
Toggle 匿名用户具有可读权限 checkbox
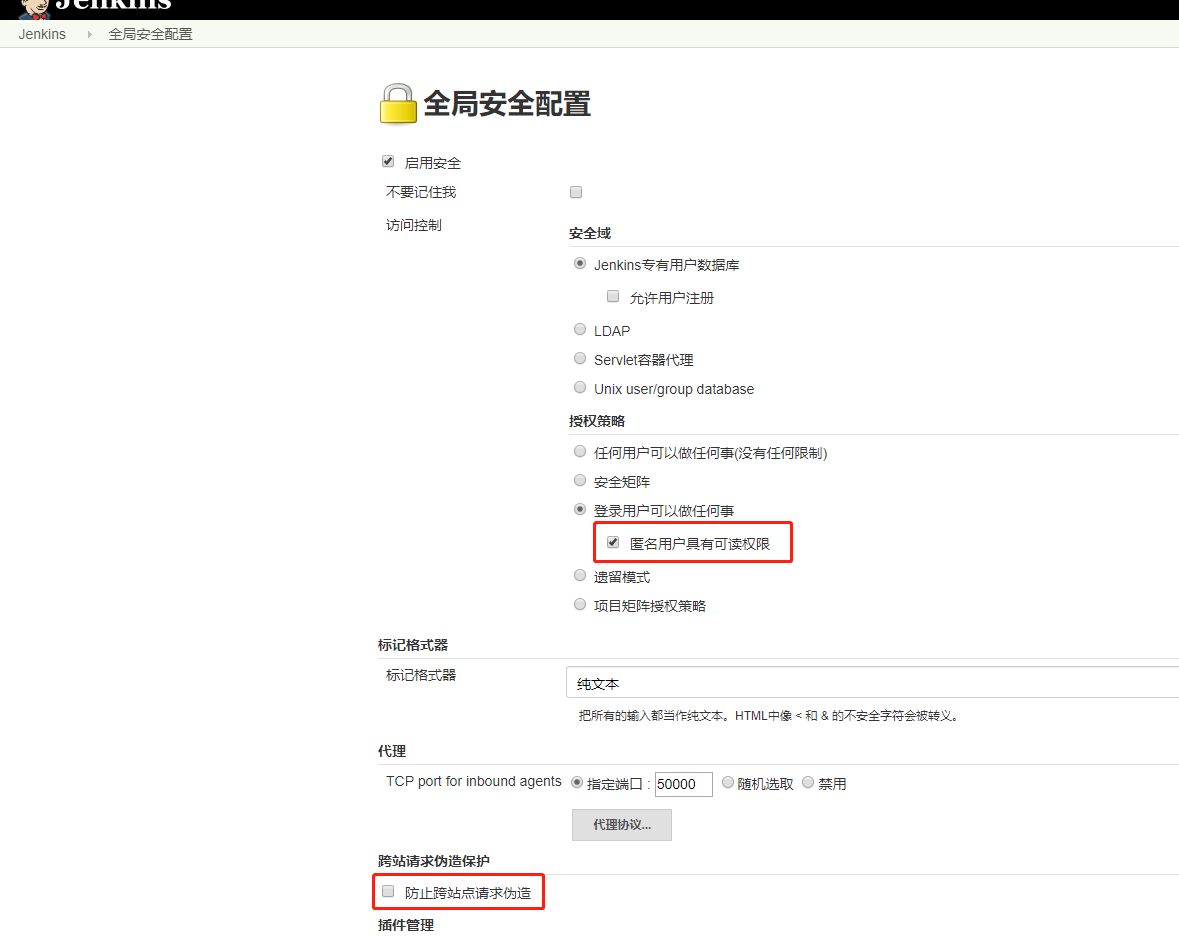[x=613, y=543]
